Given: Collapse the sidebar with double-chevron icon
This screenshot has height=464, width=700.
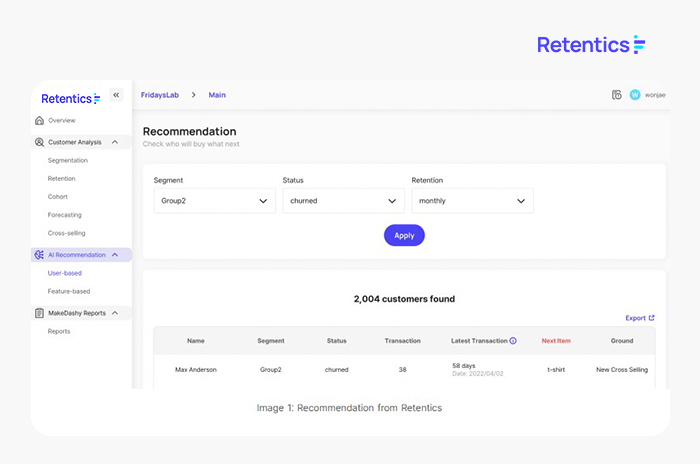Looking at the screenshot, I should pos(116,95).
